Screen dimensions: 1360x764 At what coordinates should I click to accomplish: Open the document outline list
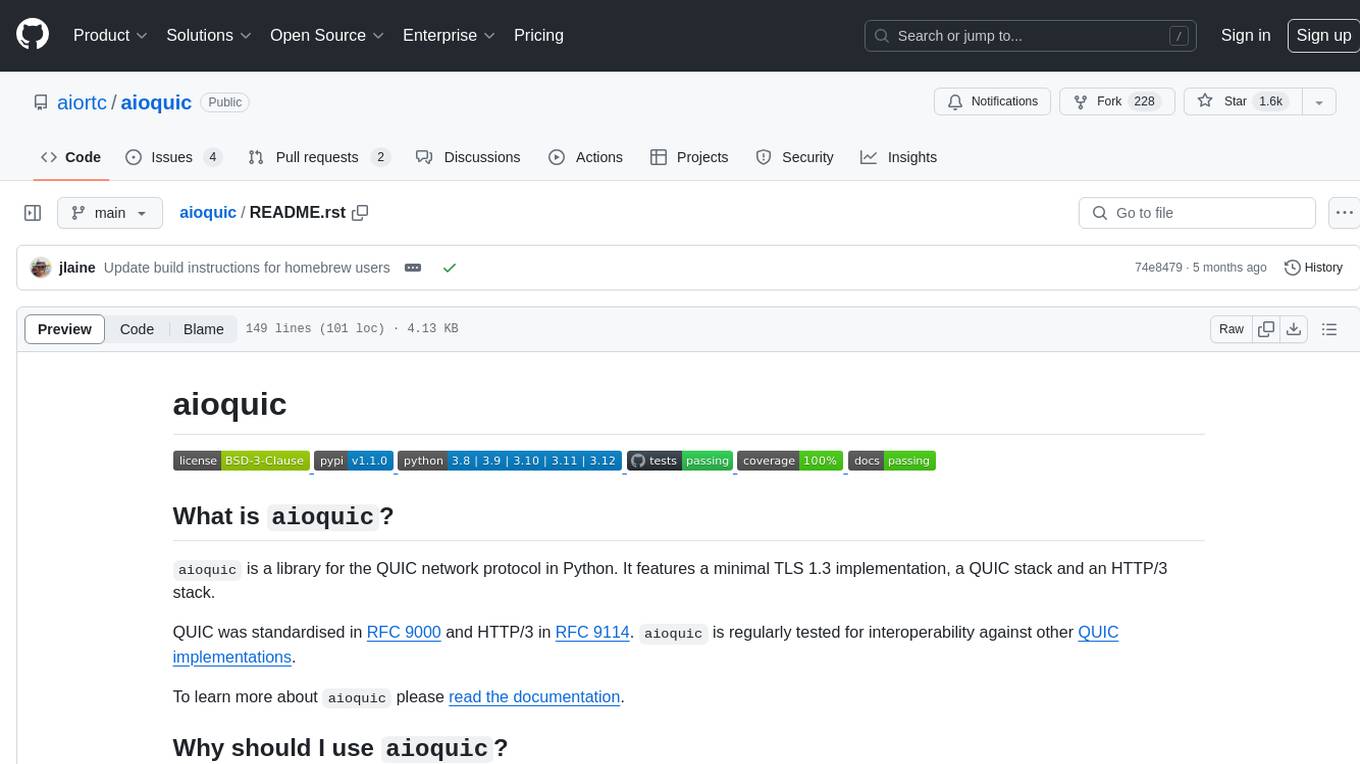click(x=1329, y=329)
